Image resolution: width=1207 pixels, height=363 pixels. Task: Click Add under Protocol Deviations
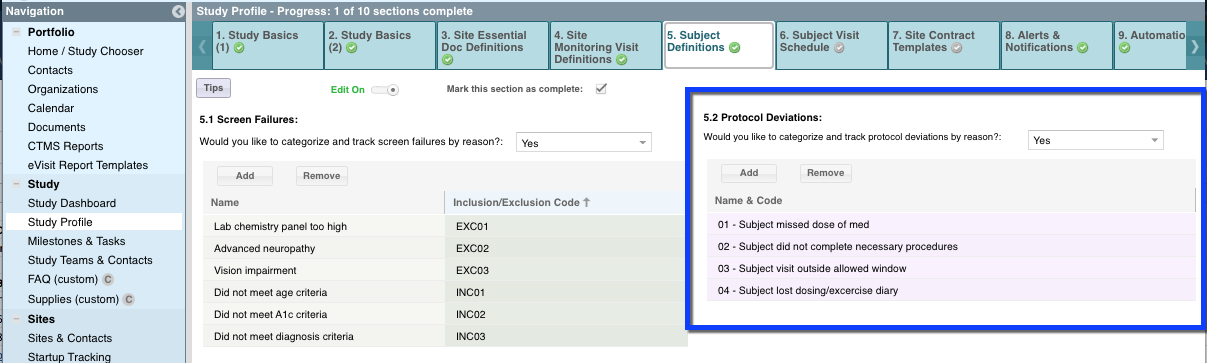click(x=749, y=173)
